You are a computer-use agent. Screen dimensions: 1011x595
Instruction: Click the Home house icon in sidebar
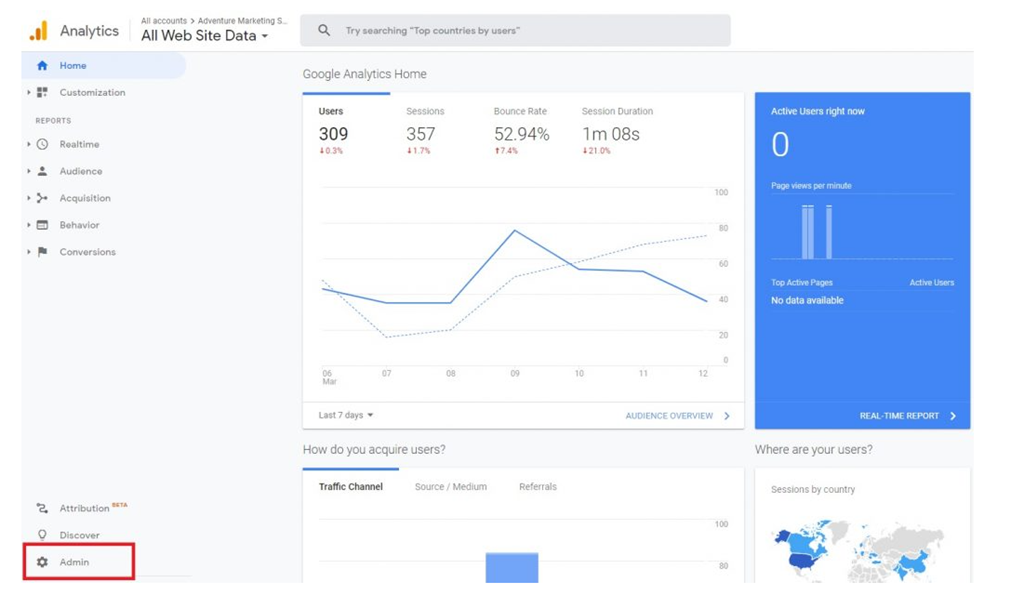pos(42,66)
